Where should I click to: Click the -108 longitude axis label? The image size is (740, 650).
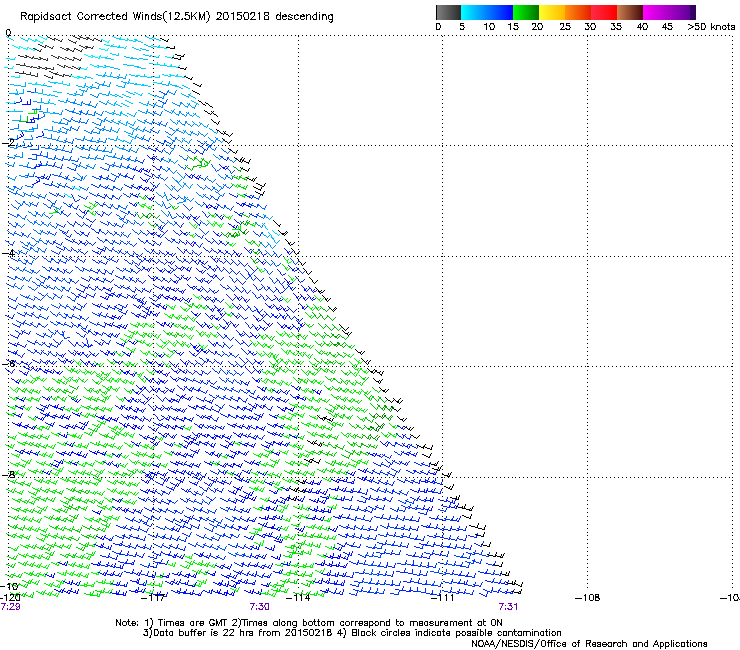click(x=588, y=598)
